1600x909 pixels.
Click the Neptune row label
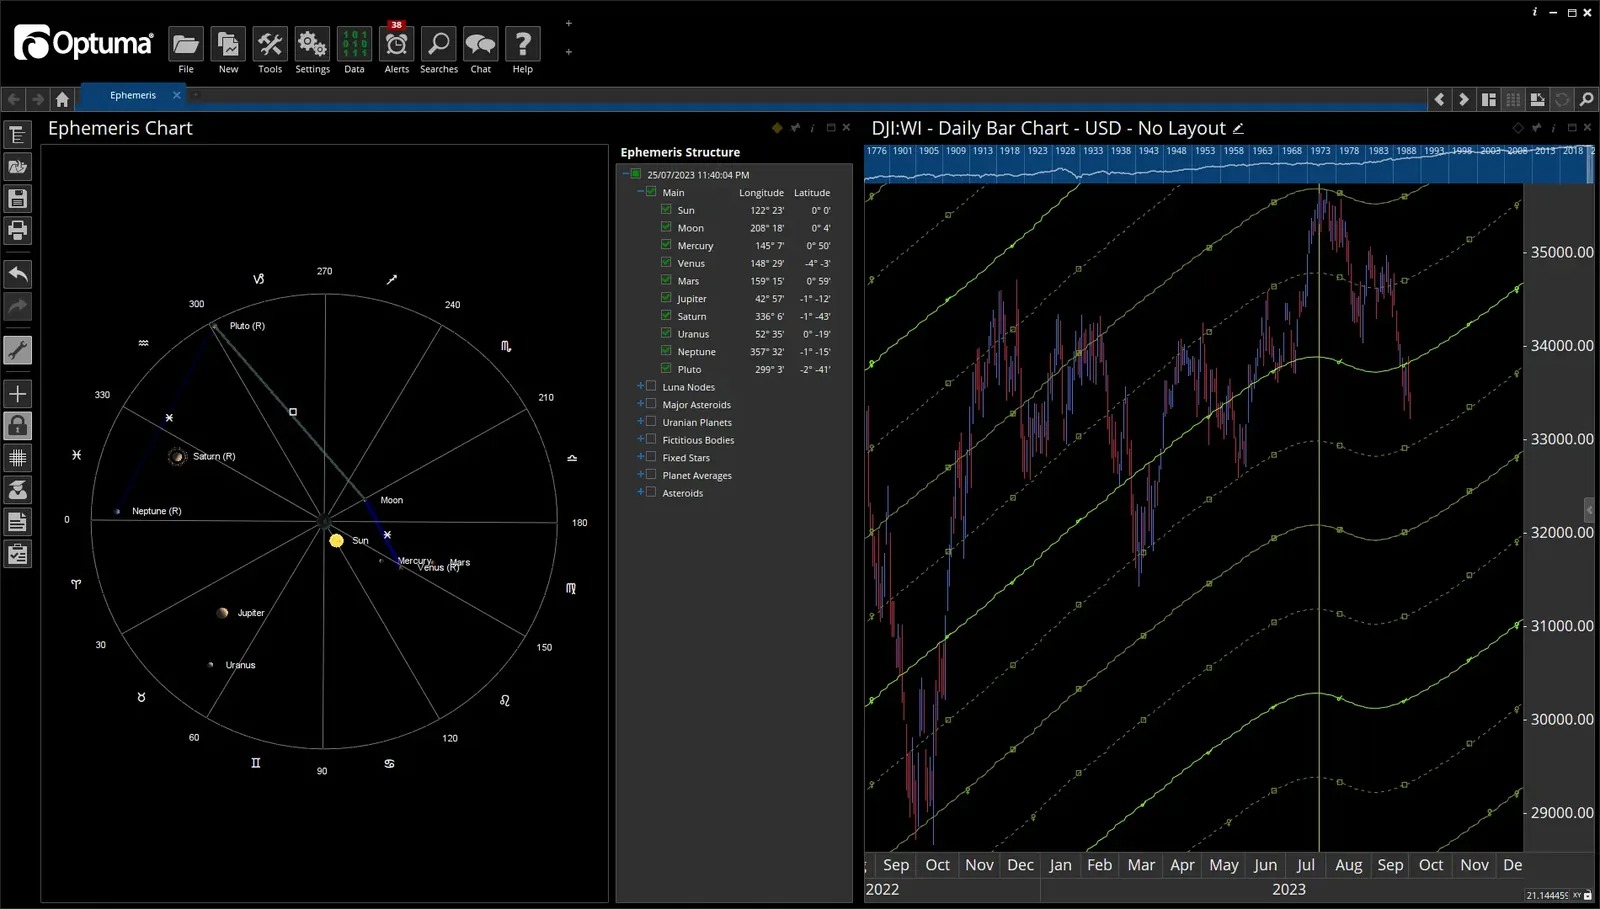(696, 352)
